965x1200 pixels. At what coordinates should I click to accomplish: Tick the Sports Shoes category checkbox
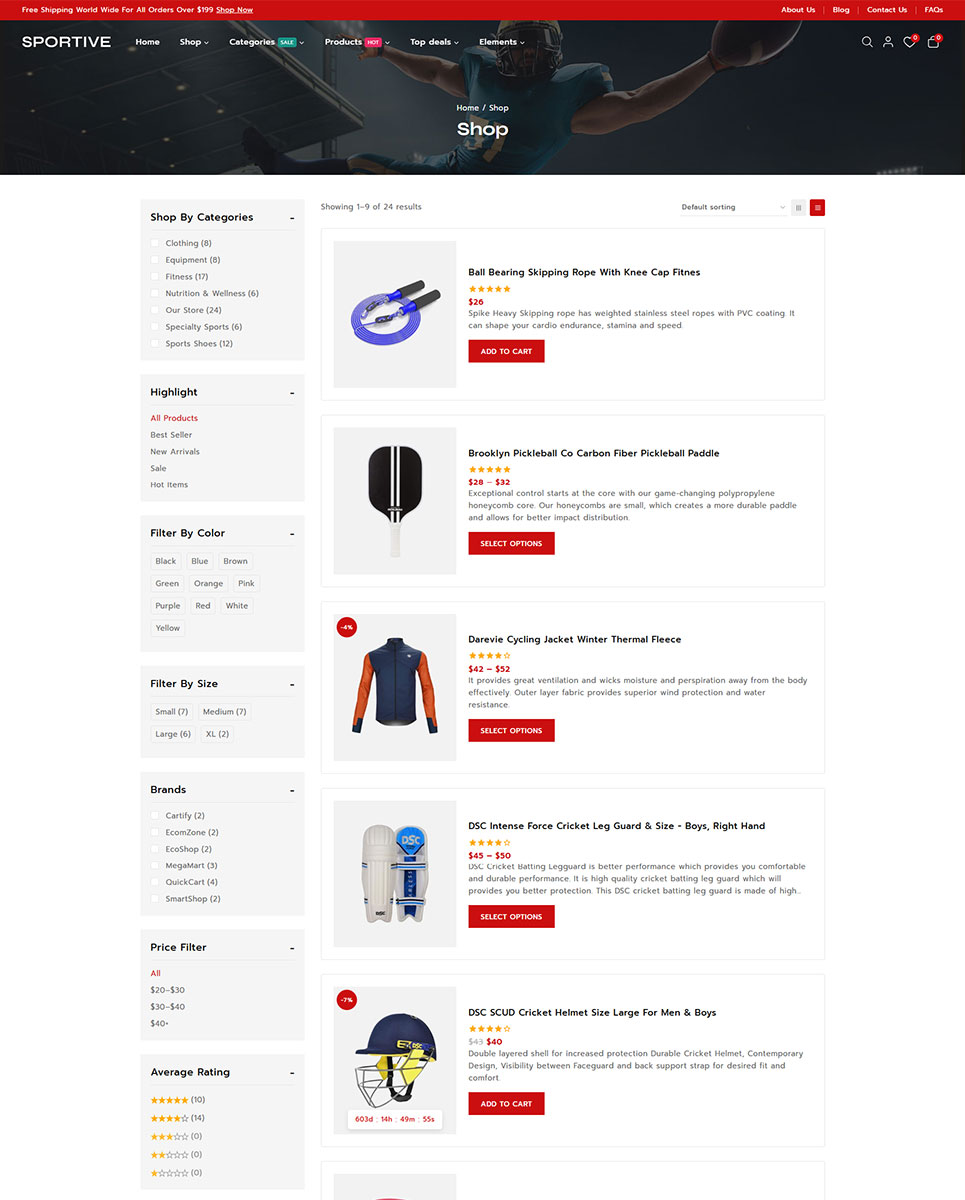pyautogui.click(x=155, y=343)
